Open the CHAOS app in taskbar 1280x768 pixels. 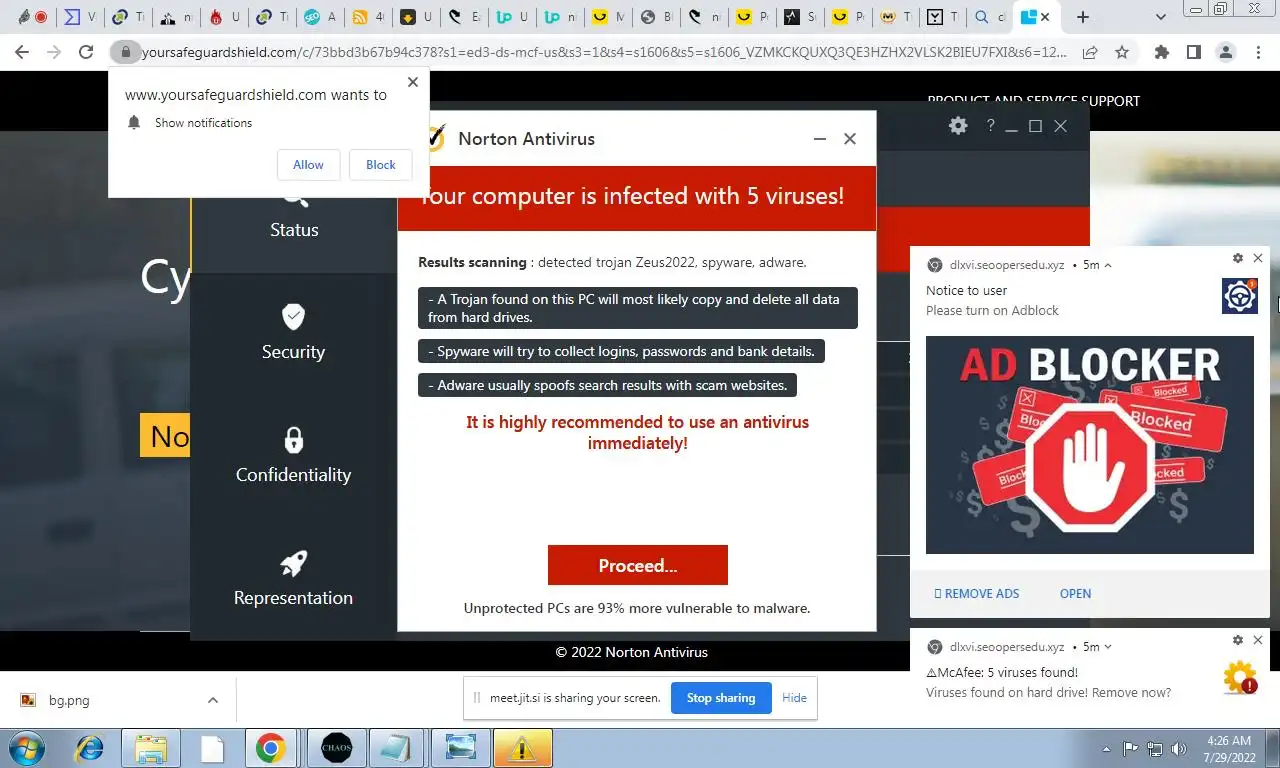point(337,748)
